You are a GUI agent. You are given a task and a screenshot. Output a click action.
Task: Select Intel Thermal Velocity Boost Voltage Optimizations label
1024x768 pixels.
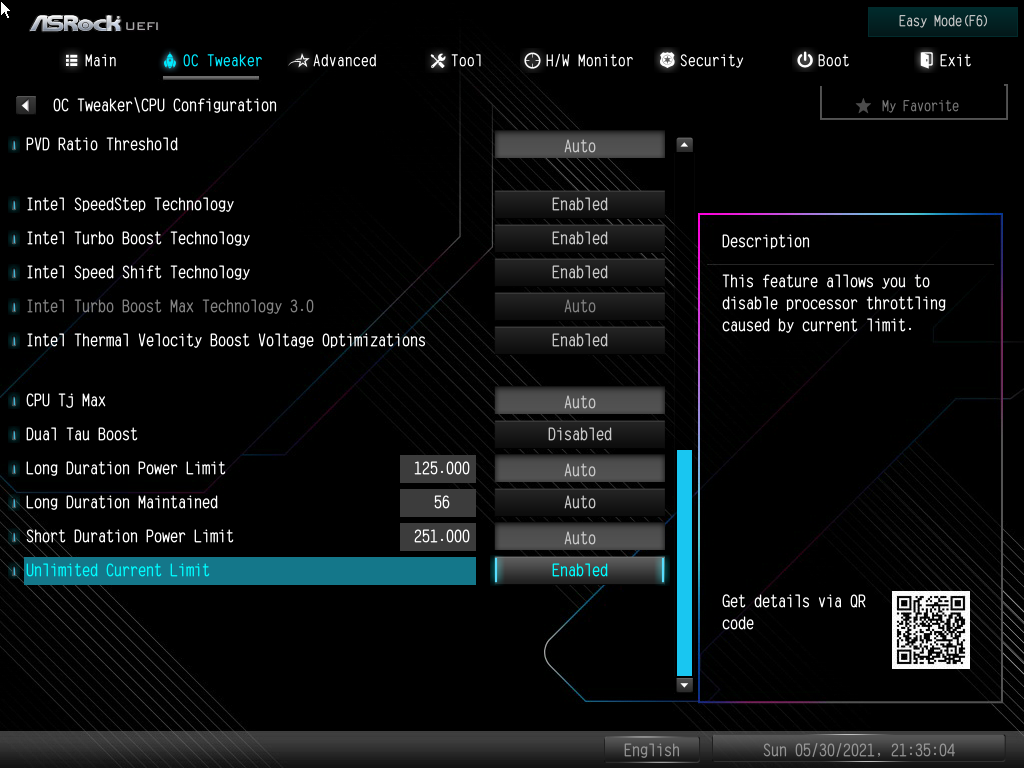tap(226, 340)
